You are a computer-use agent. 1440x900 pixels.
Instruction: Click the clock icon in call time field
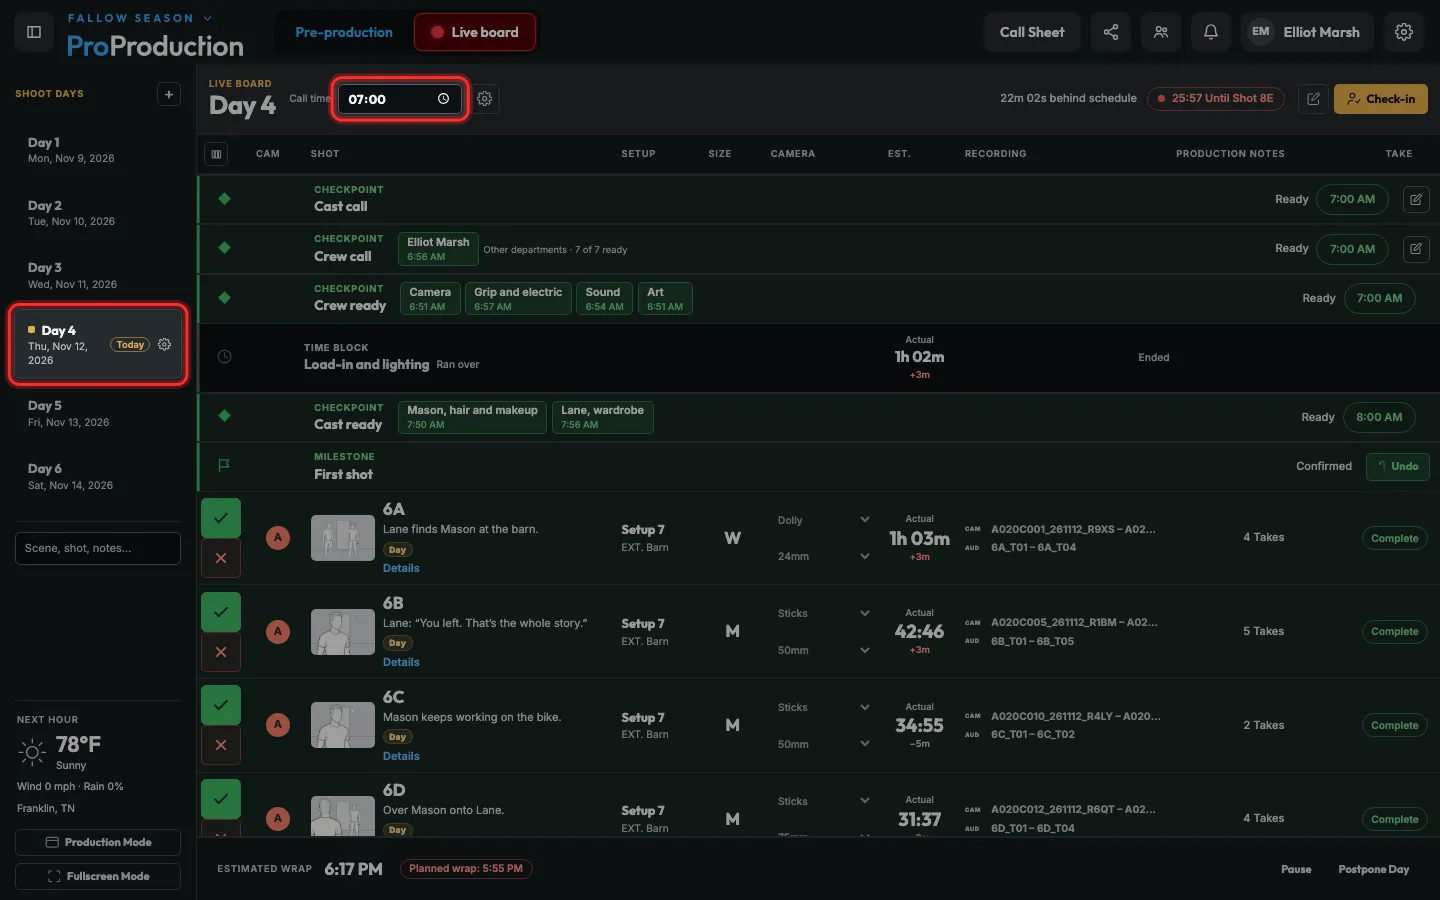443,99
